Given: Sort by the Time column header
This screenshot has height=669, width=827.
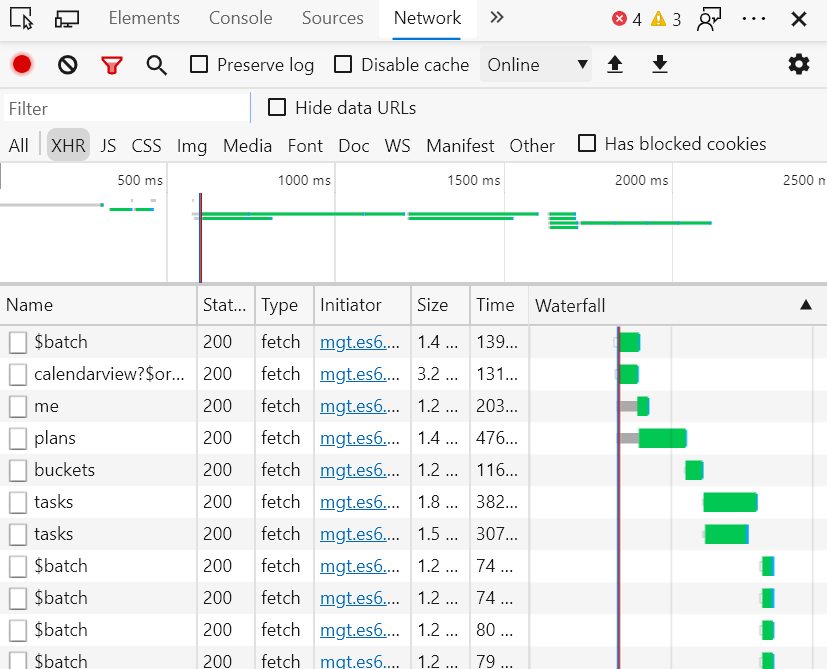Looking at the screenshot, I should 499,305.
